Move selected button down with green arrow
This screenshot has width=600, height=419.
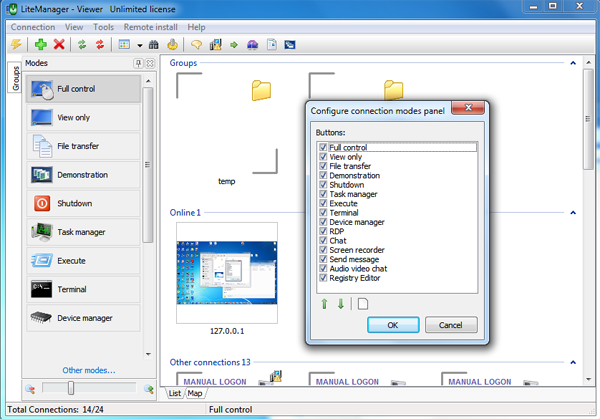point(341,304)
